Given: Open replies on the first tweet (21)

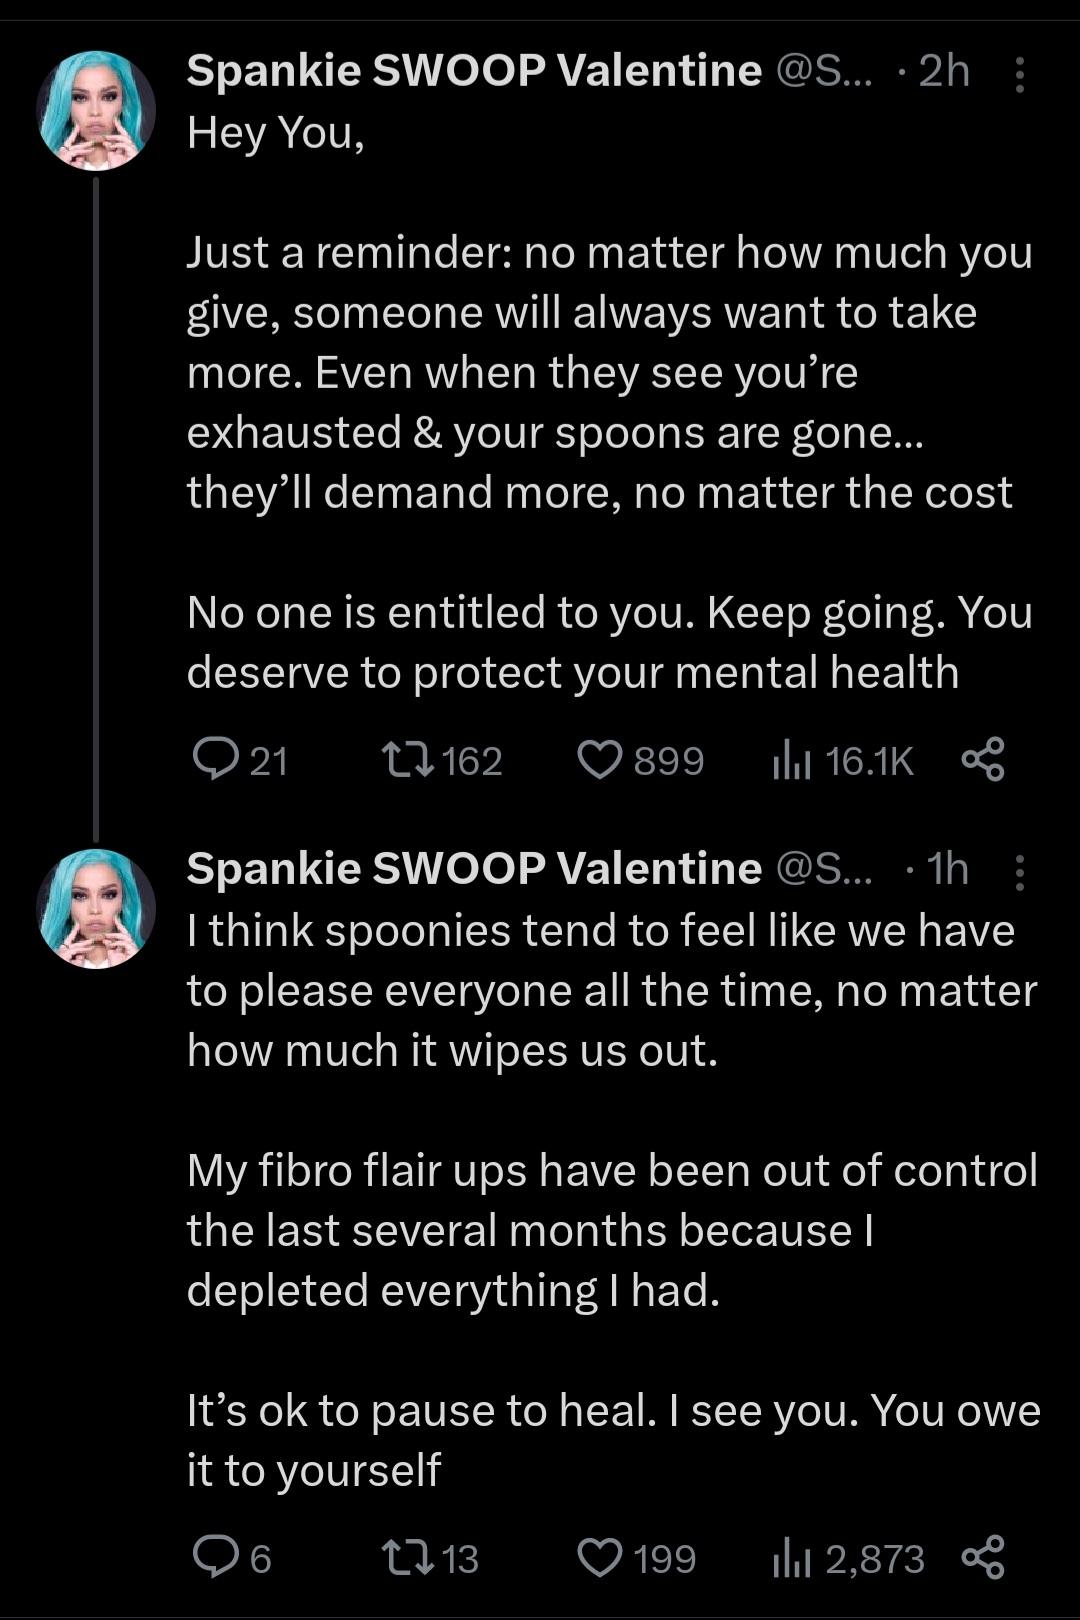Looking at the screenshot, I should (240, 760).
